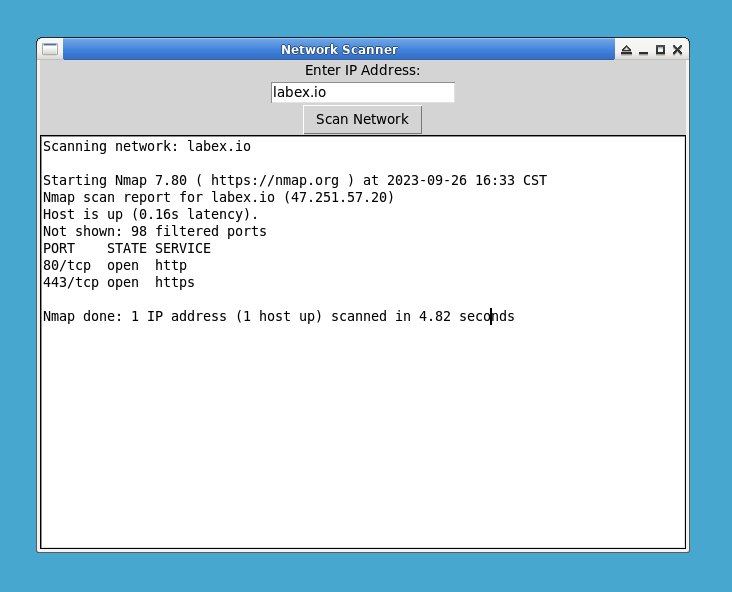The image size is (732, 592).
Task: Focus the IP address input field
Action: click(363, 92)
